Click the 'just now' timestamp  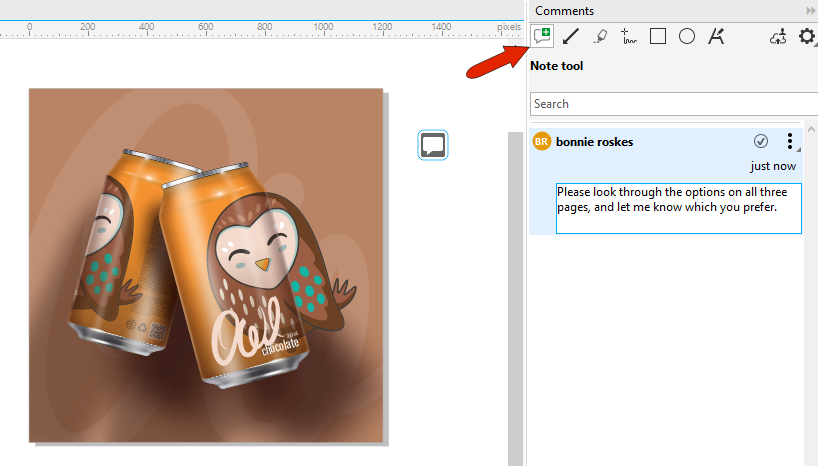pyautogui.click(x=773, y=166)
